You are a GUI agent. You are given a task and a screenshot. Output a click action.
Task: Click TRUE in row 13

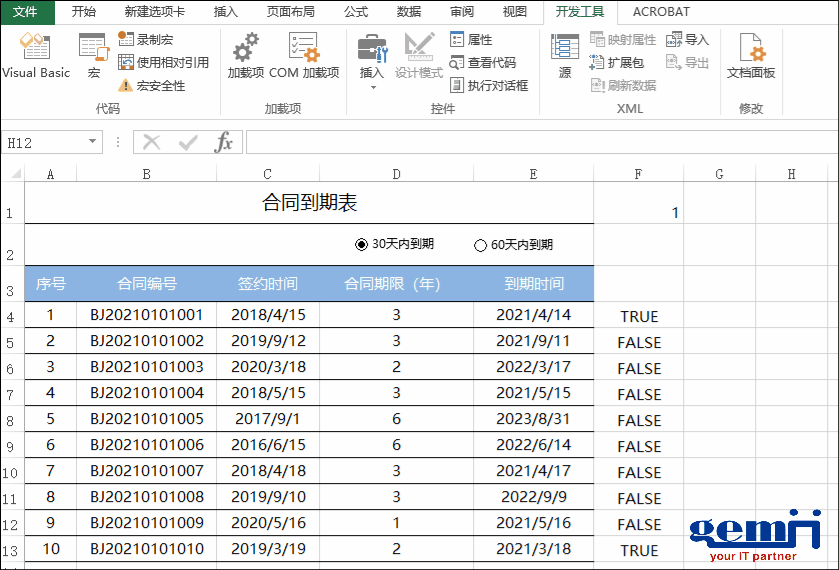pyautogui.click(x=639, y=550)
